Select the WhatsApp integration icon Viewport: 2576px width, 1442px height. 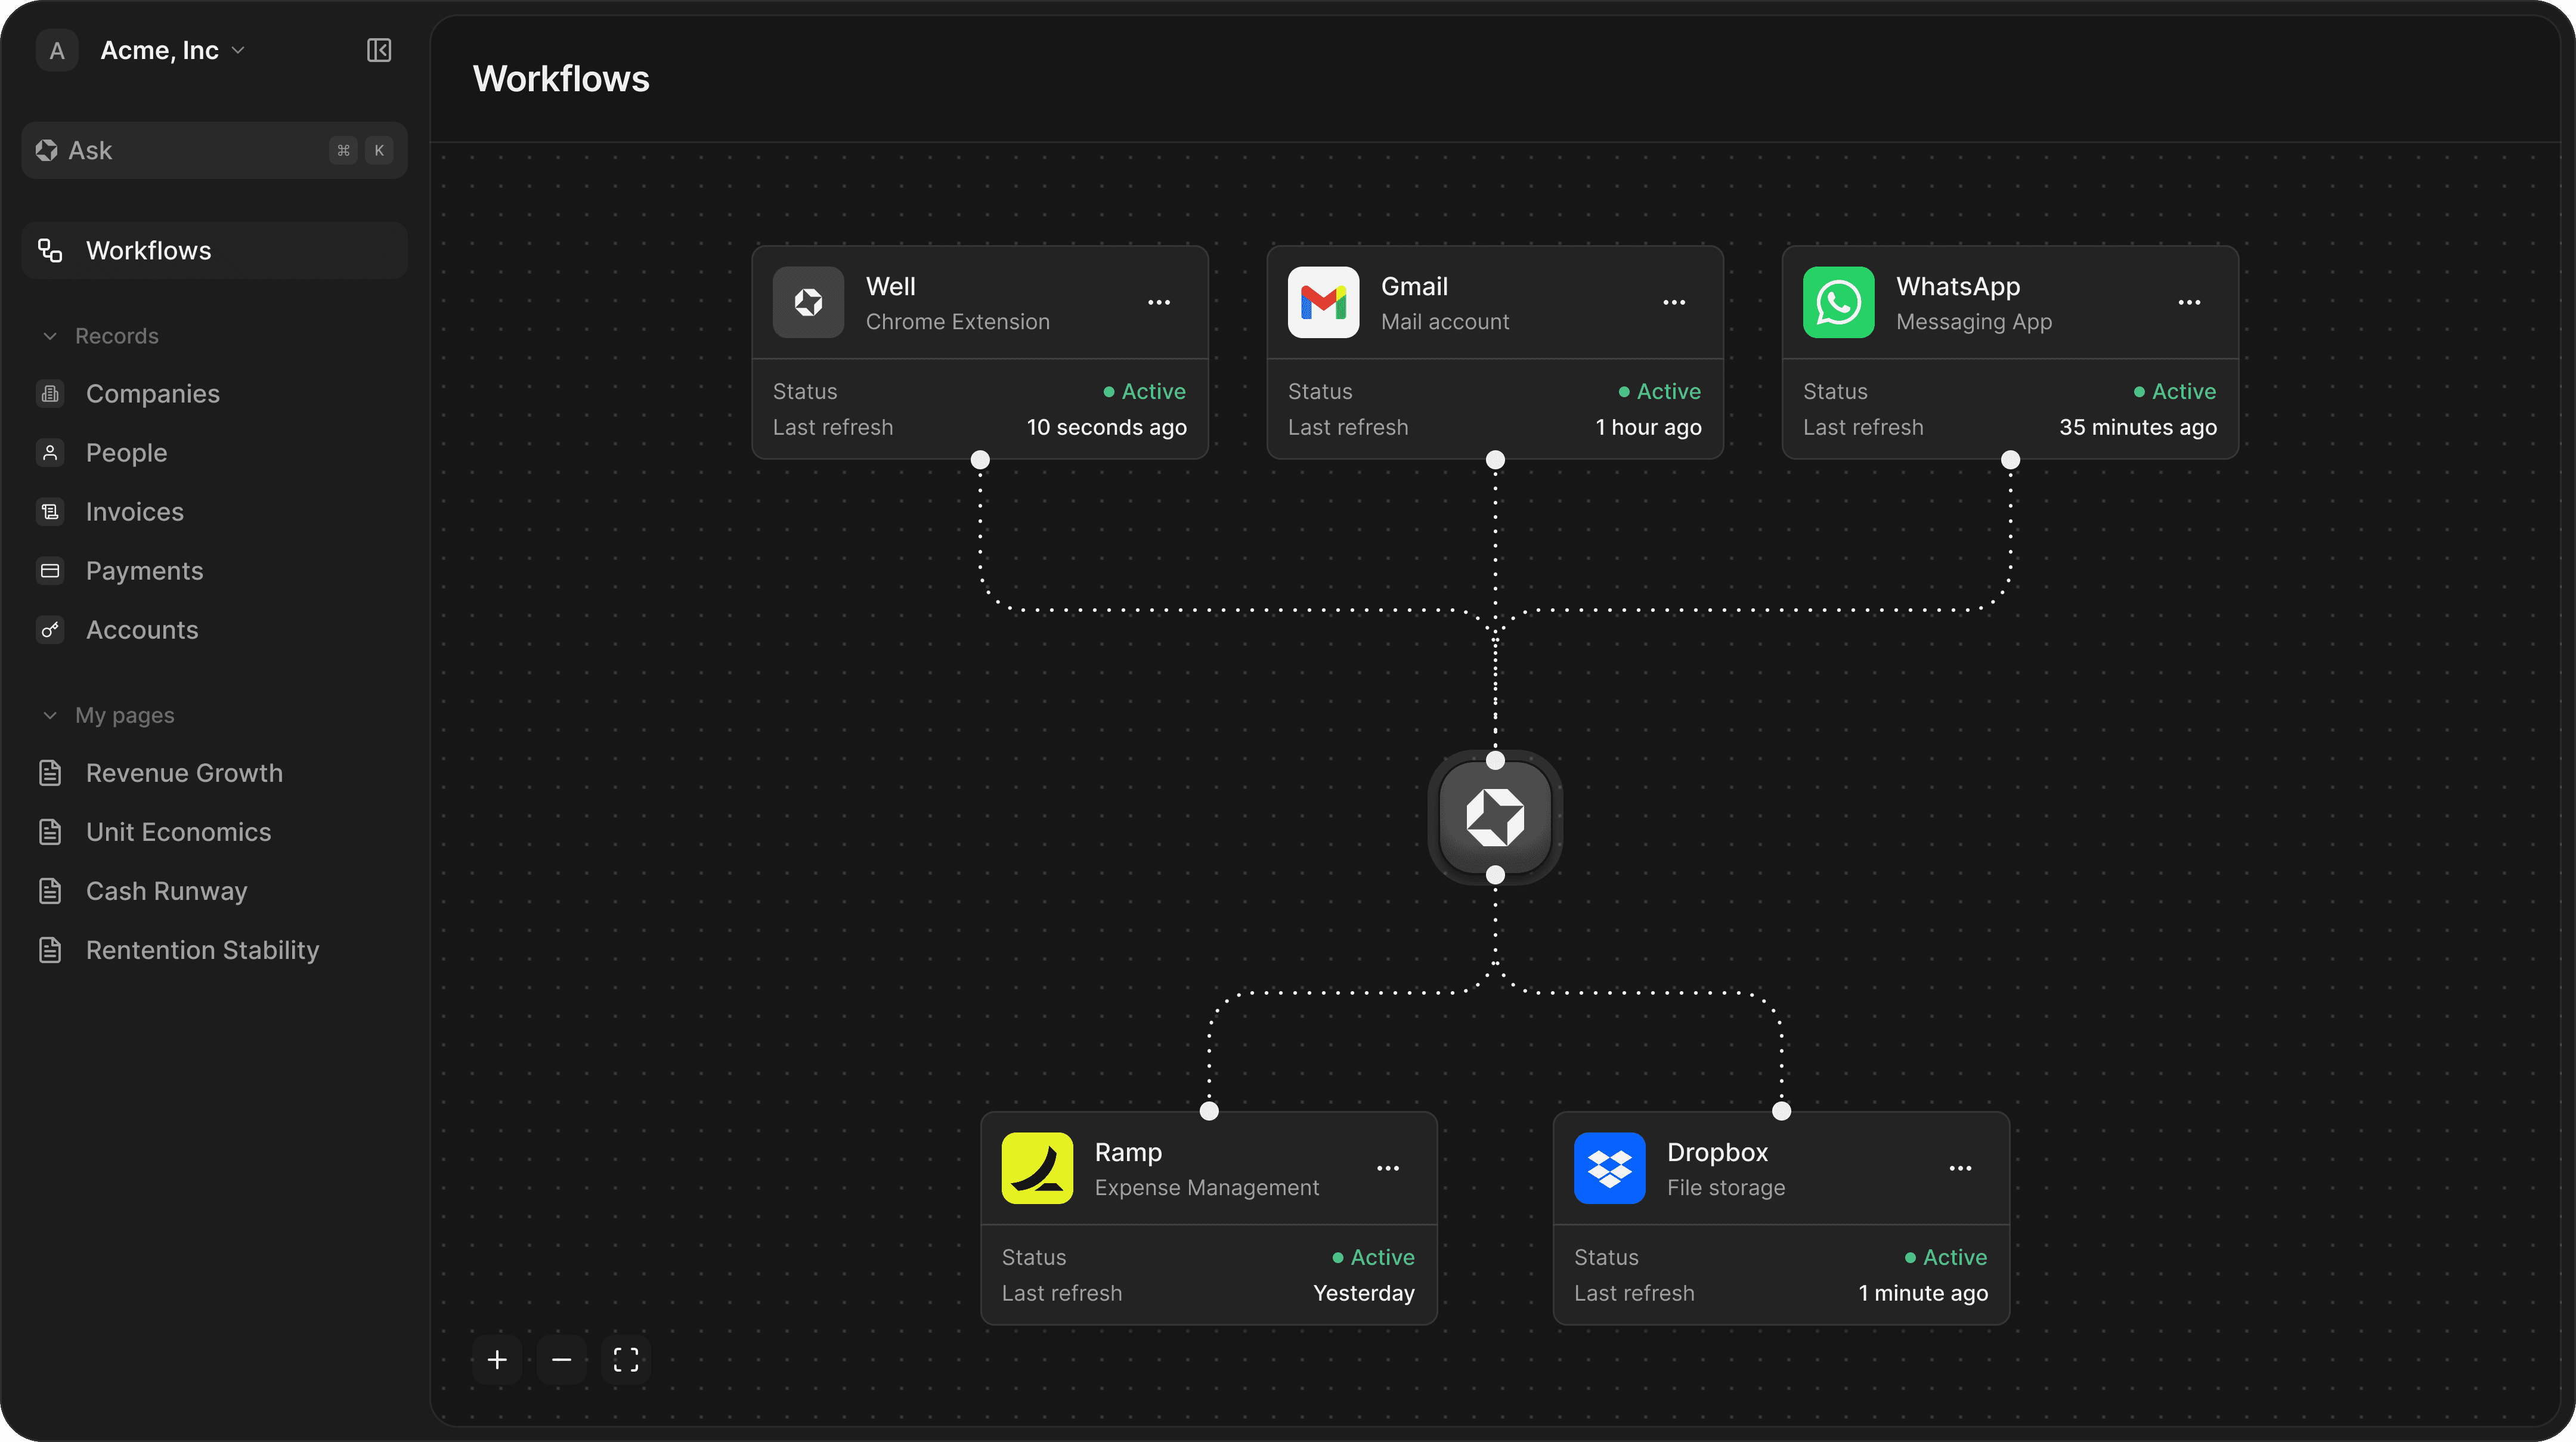pos(1837,302)
